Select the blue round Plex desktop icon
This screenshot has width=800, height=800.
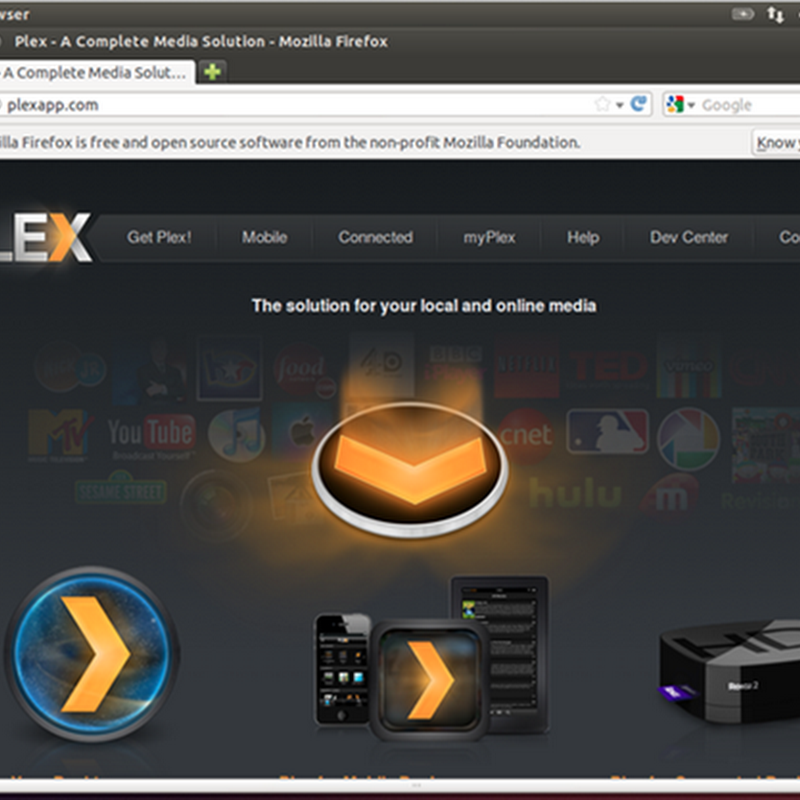pyautogui.click(x=91, y=654)
